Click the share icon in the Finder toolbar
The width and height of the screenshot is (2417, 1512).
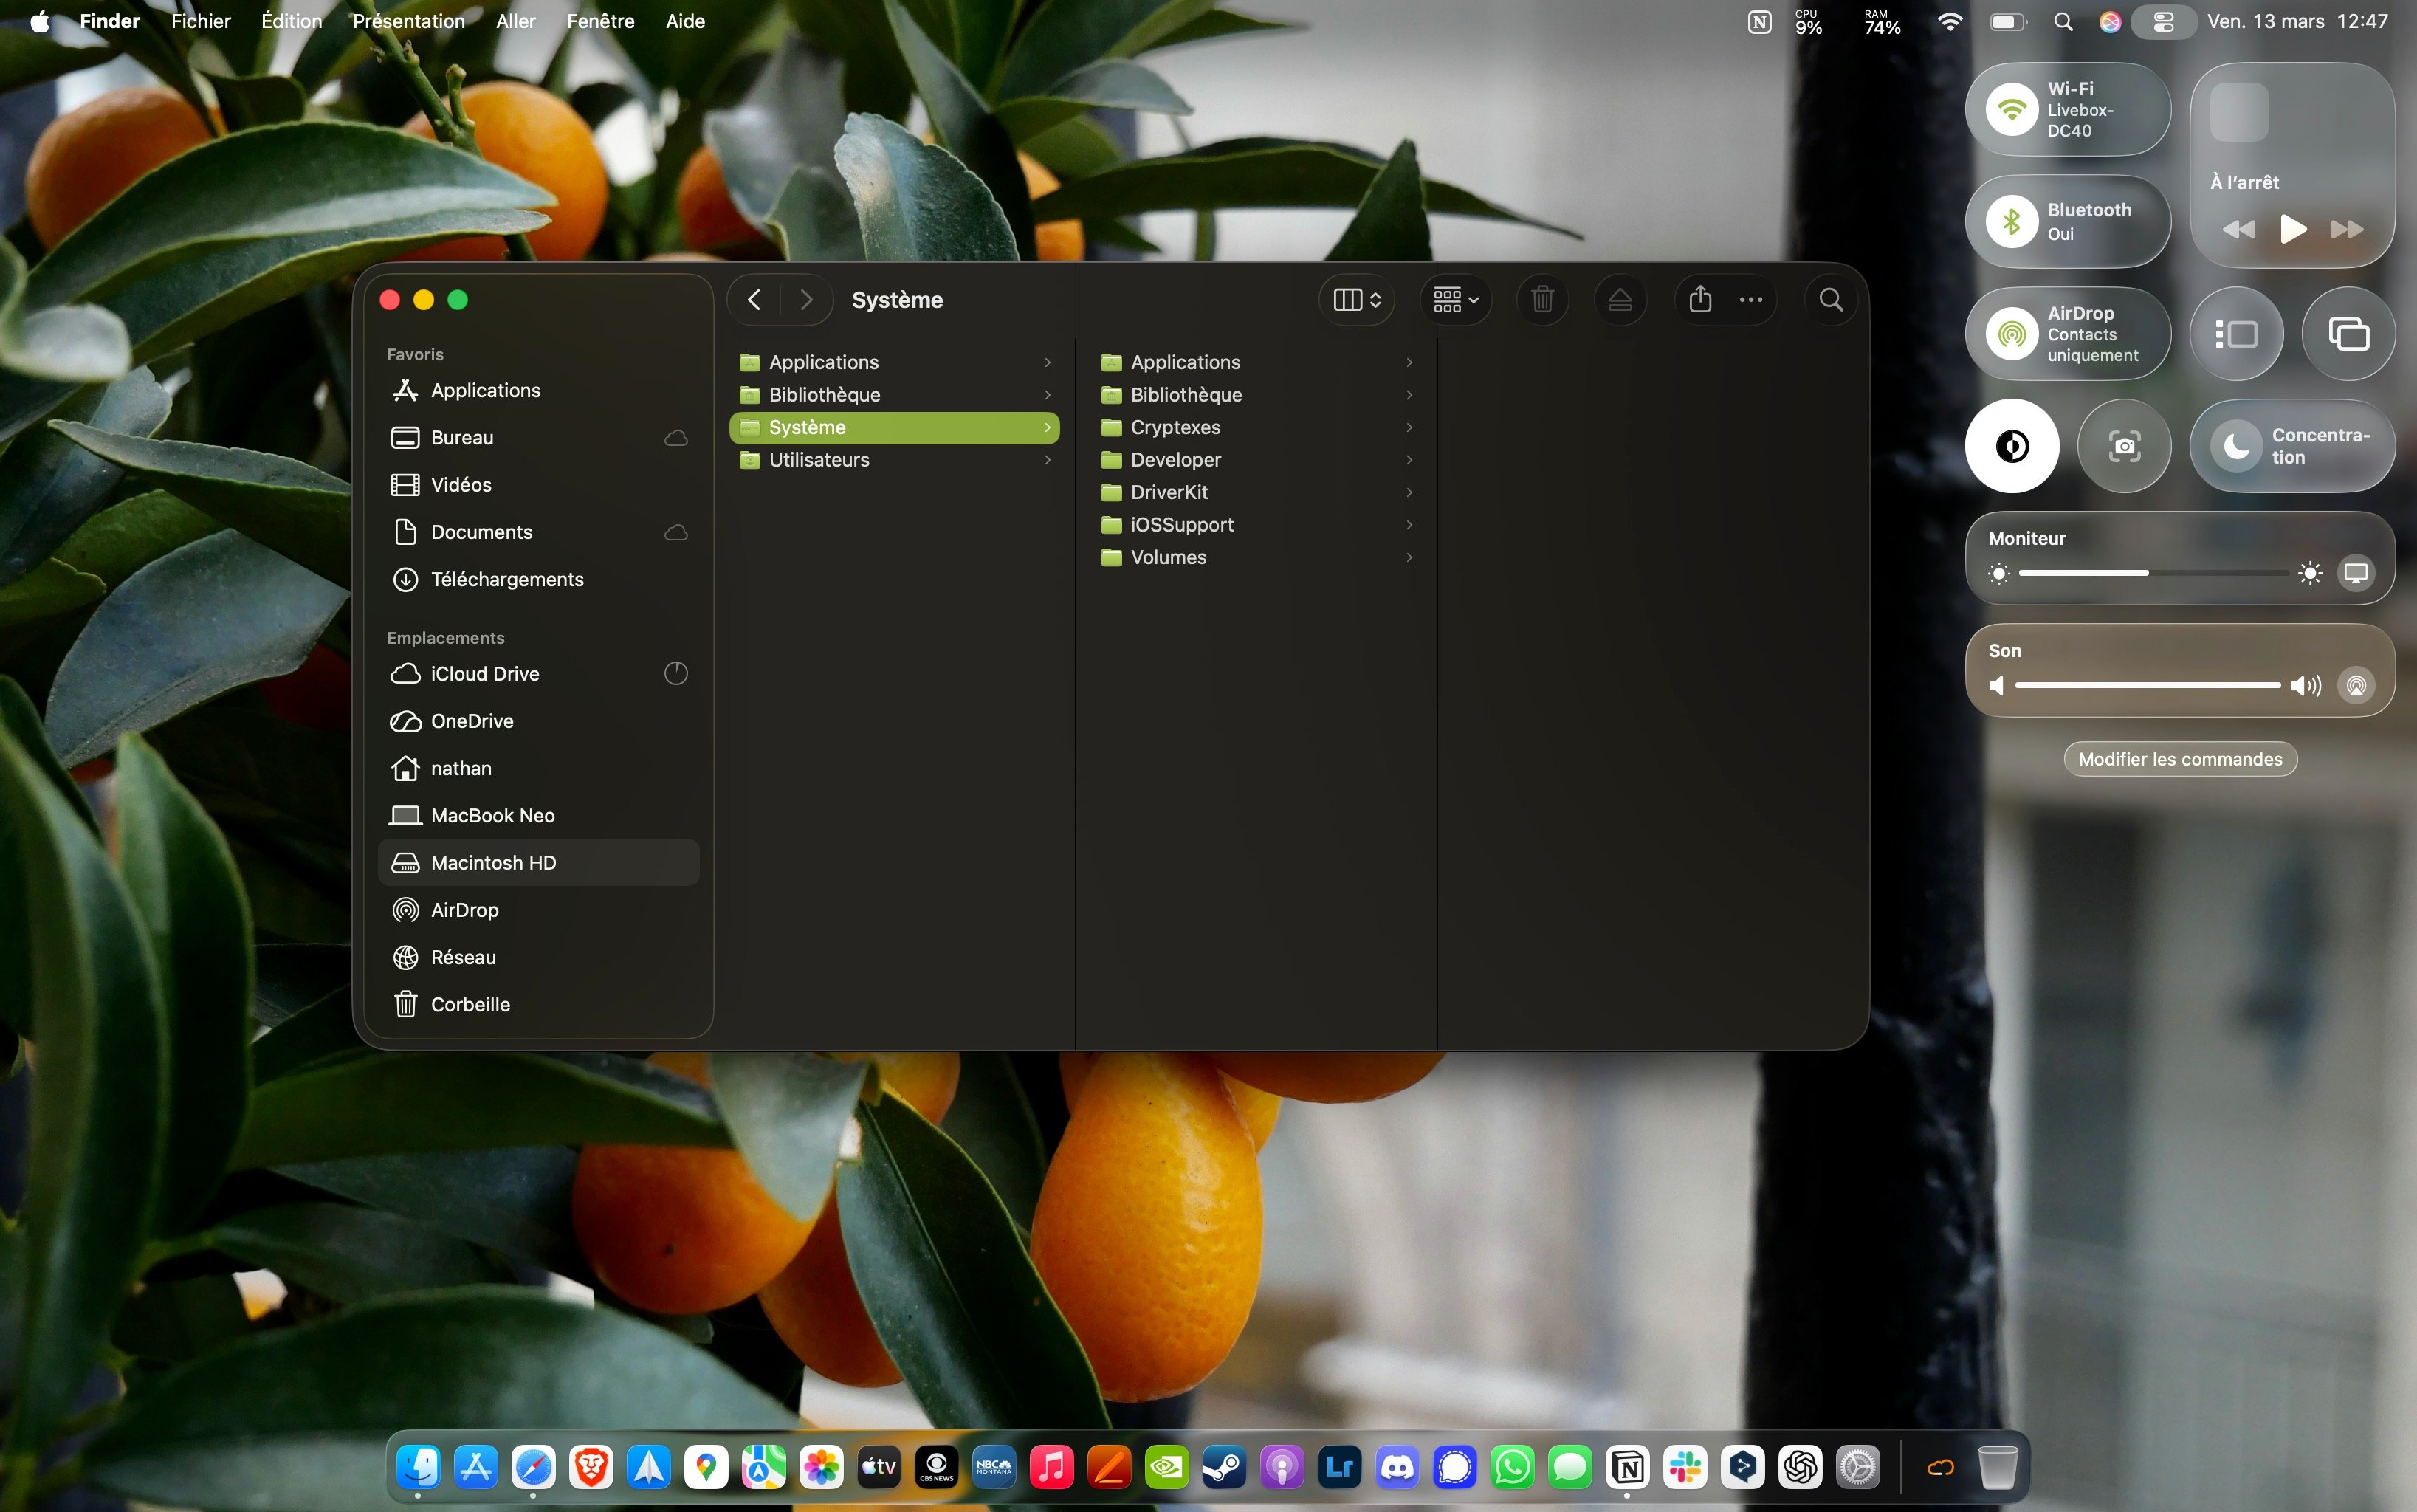(x=1700, y=299)
